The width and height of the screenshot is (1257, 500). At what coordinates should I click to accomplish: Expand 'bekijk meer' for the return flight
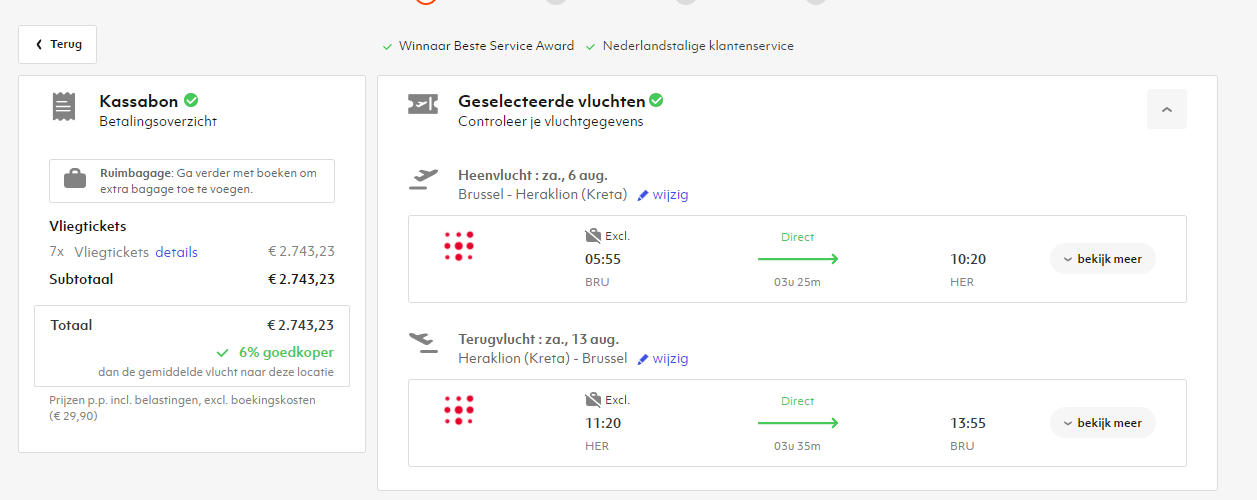(x=1102, y=423)
